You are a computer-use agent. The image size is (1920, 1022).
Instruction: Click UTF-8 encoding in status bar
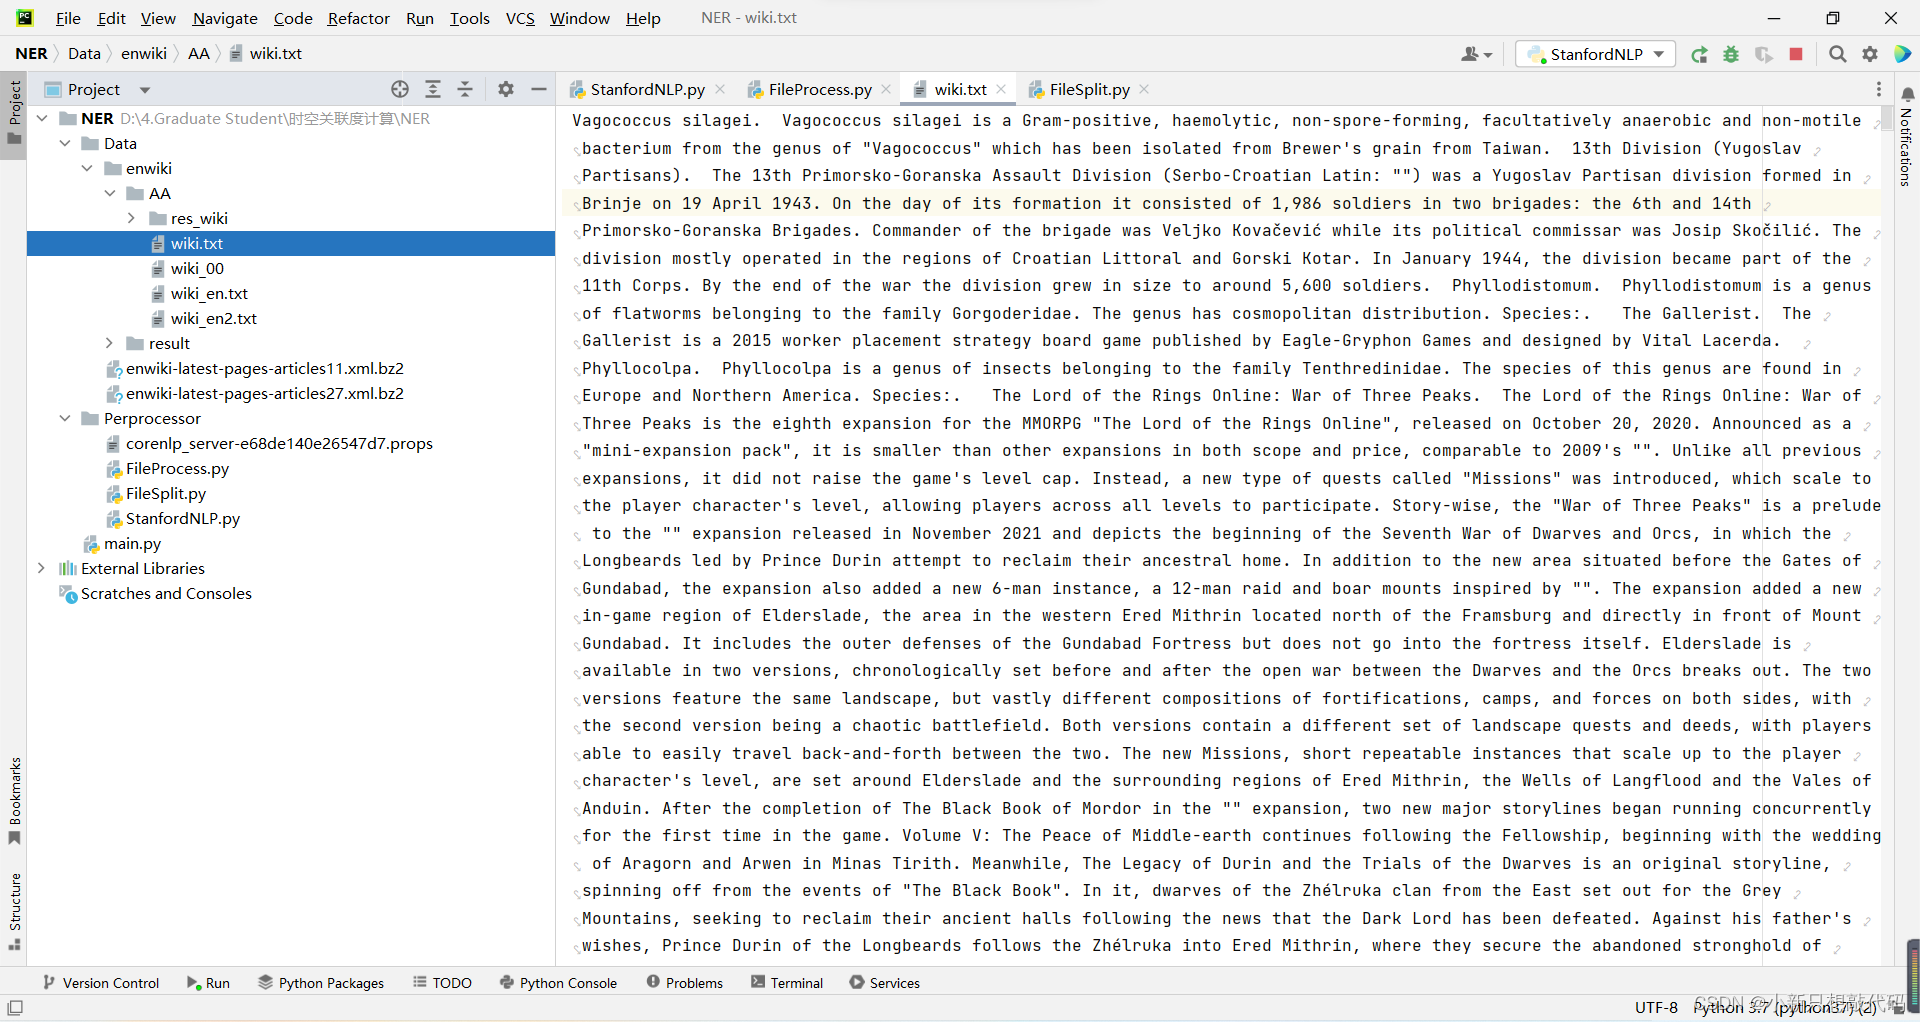[1656, 1007]
